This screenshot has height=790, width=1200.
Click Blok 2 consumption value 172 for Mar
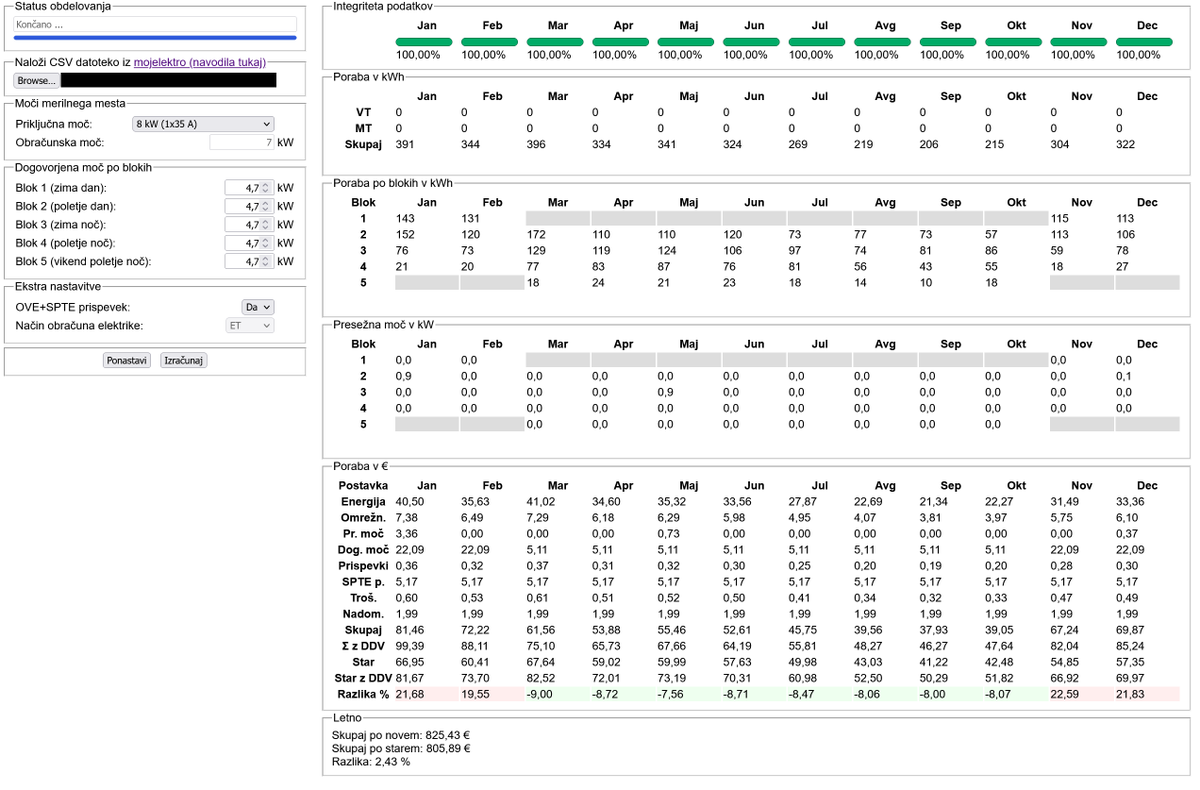(537, 235)
